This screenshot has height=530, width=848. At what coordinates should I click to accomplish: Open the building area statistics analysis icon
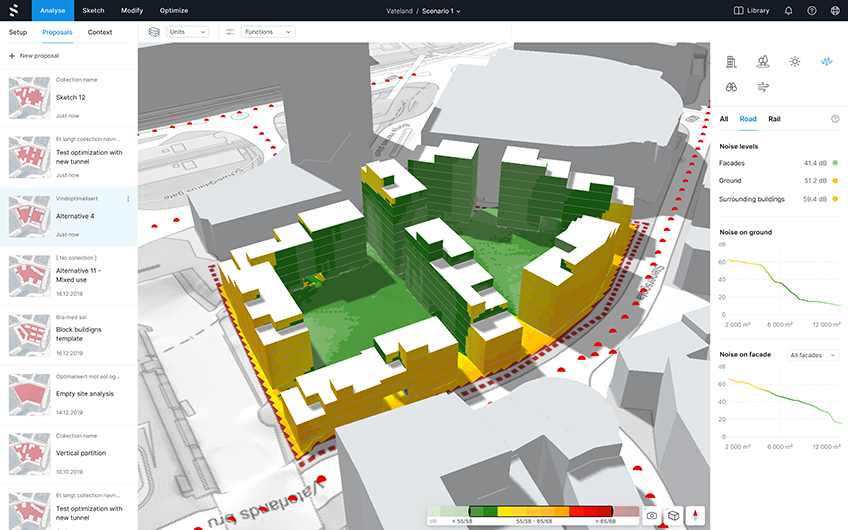tap(732, 61)
